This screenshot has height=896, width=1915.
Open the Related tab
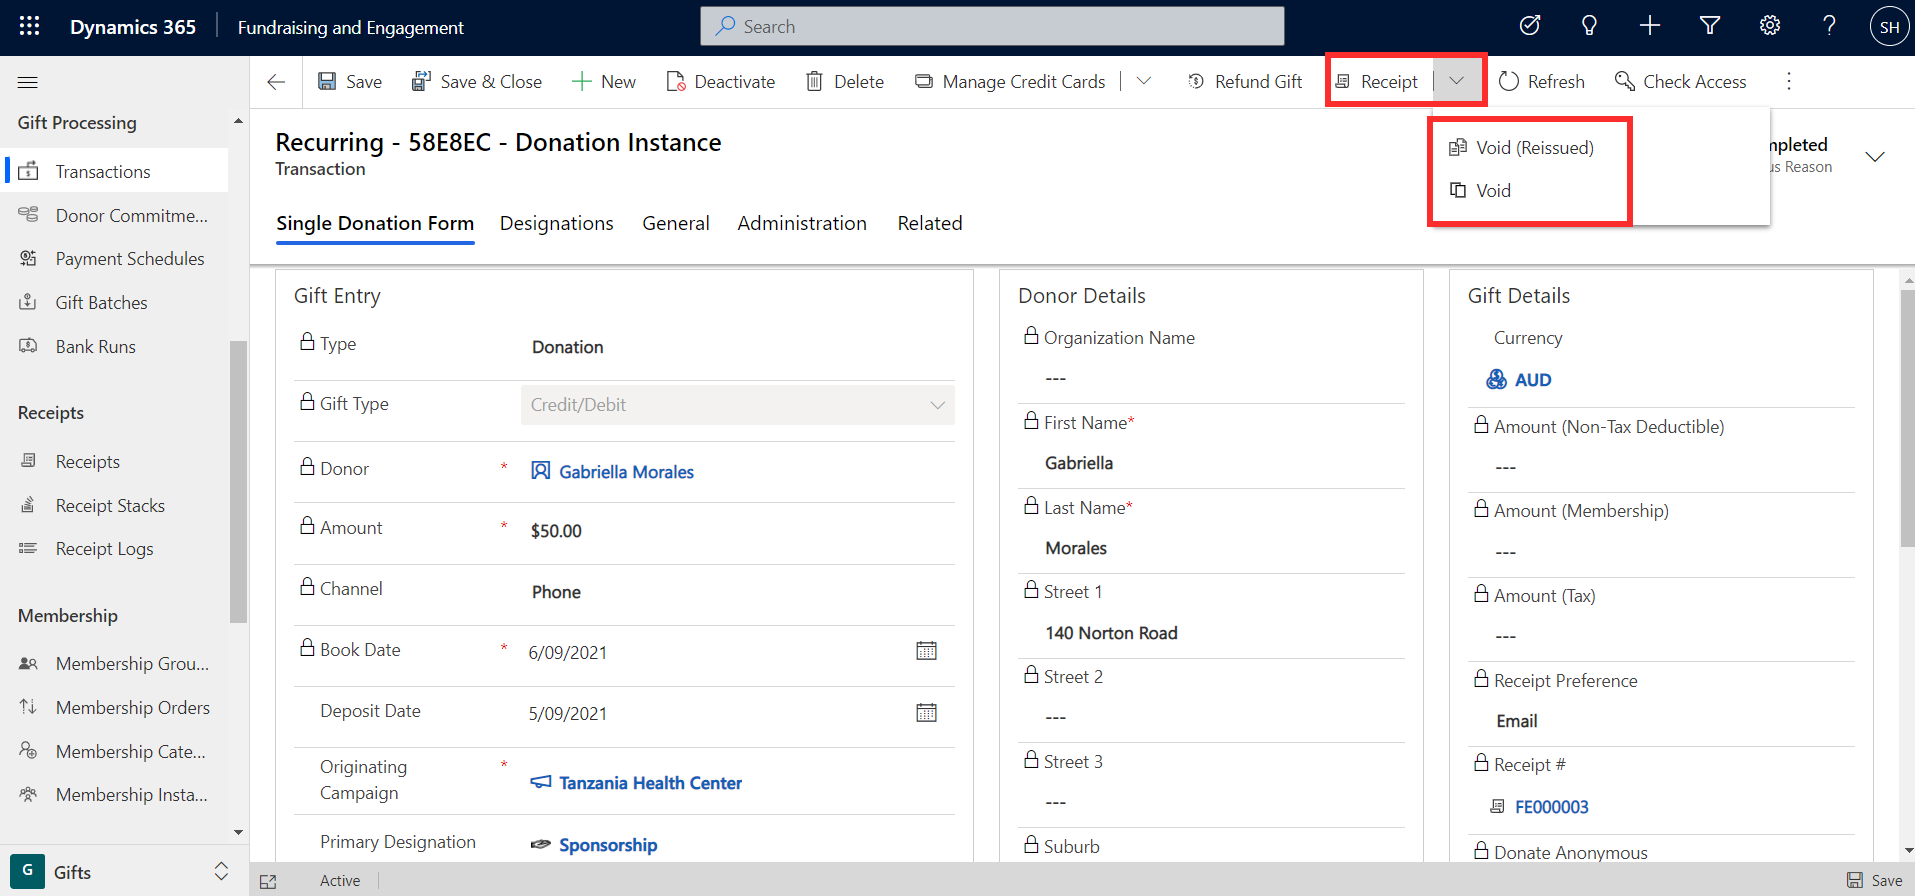coord(930,224)
